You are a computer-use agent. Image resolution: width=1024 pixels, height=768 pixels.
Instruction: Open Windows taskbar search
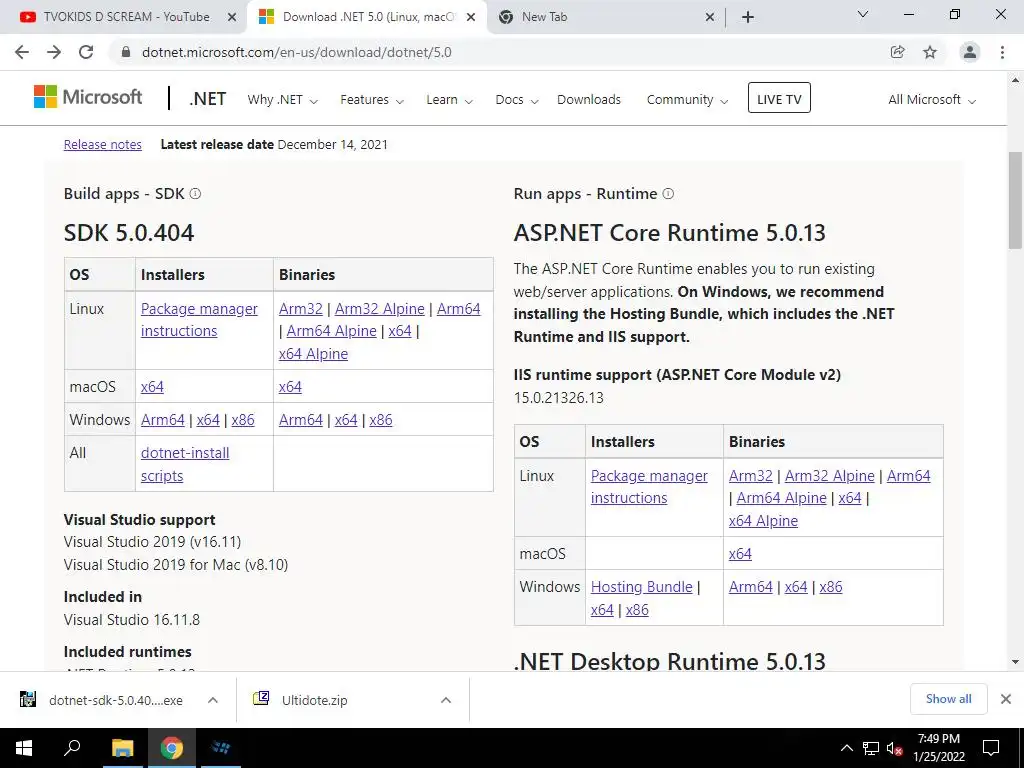click(72, 748)
